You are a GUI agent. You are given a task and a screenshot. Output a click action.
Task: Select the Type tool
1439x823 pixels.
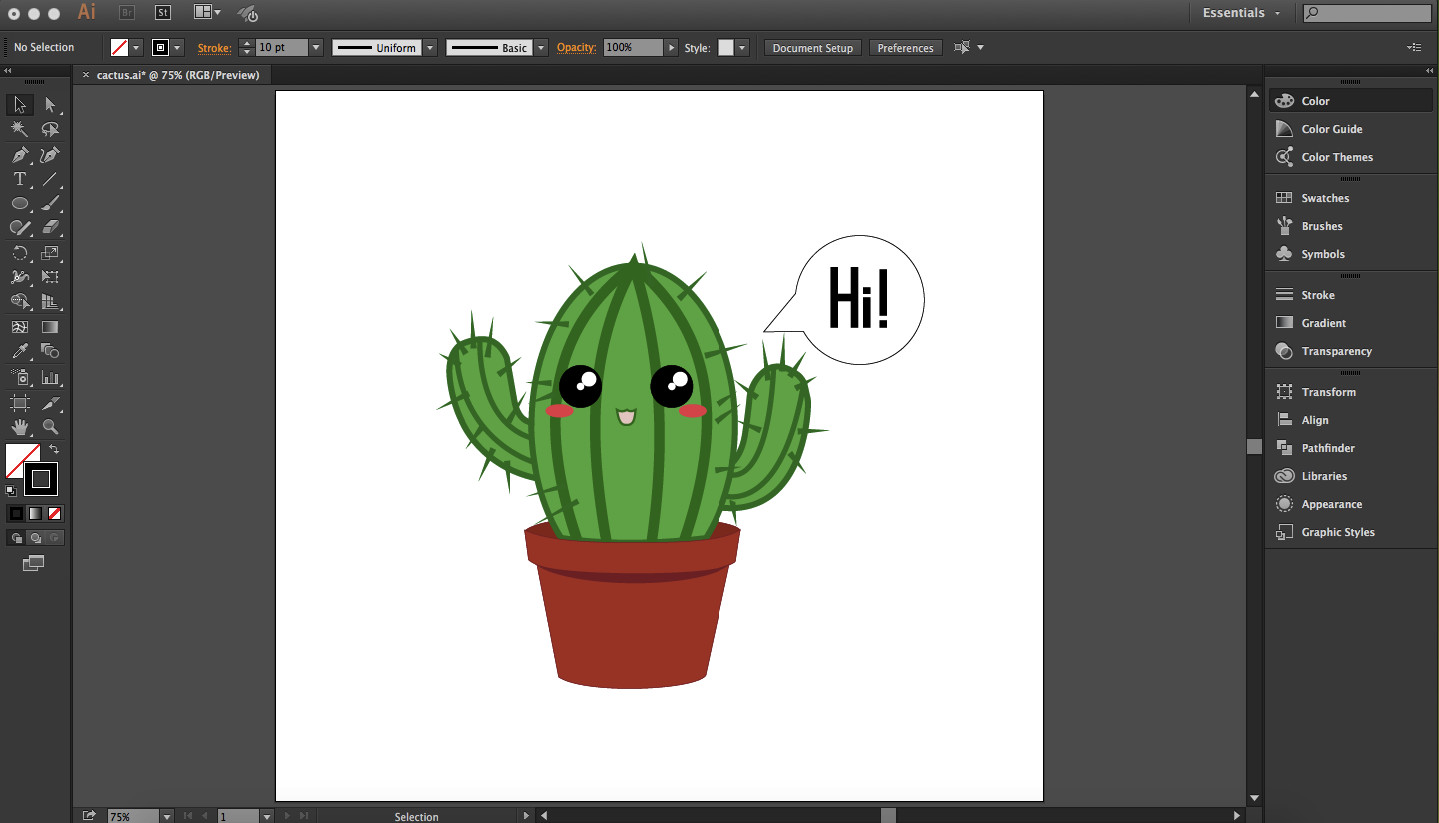pyautogui.click(x=19, y=179)
